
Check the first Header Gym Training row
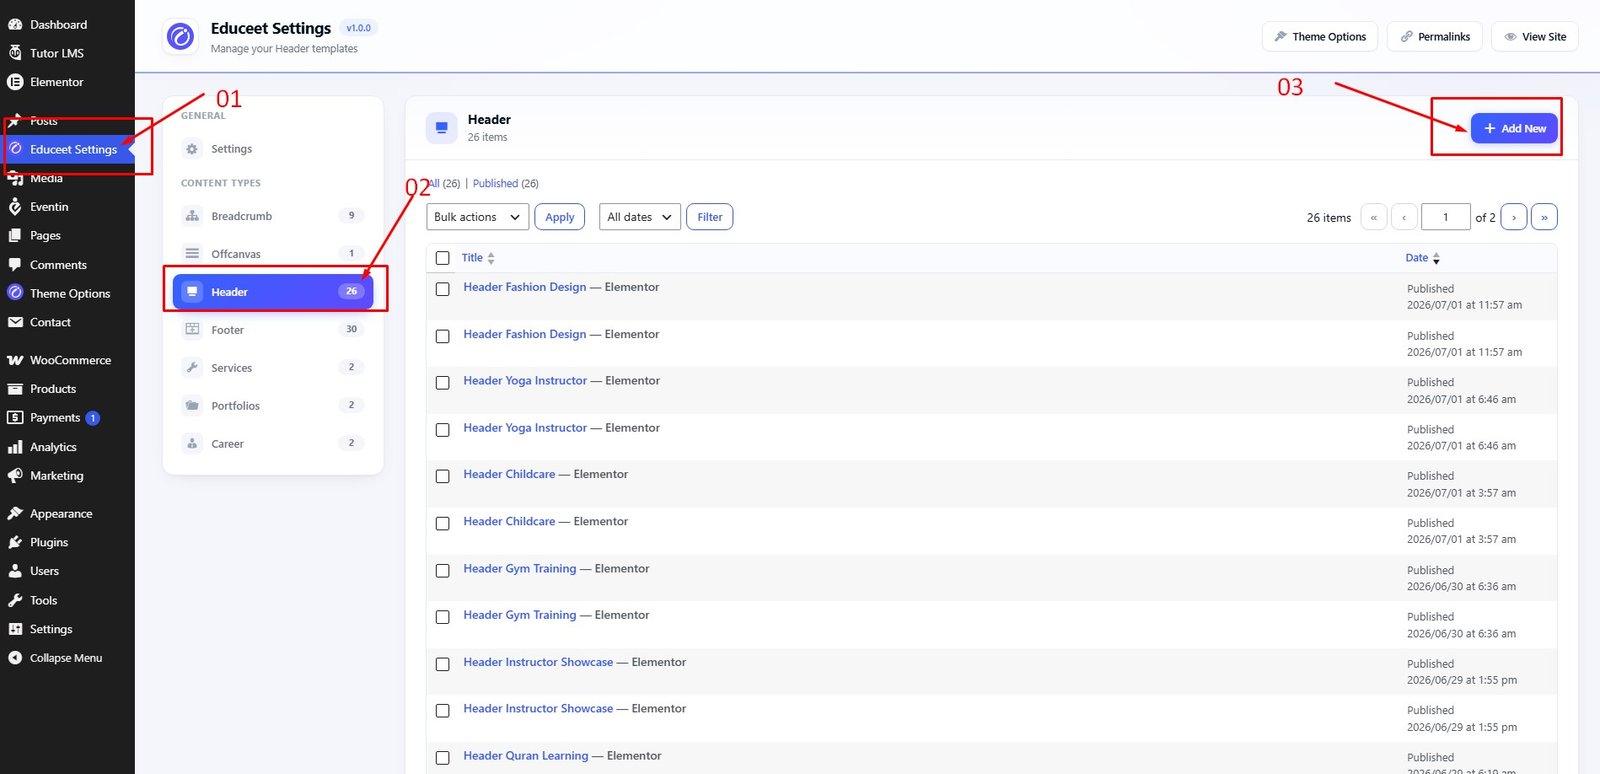pos(443,571)
